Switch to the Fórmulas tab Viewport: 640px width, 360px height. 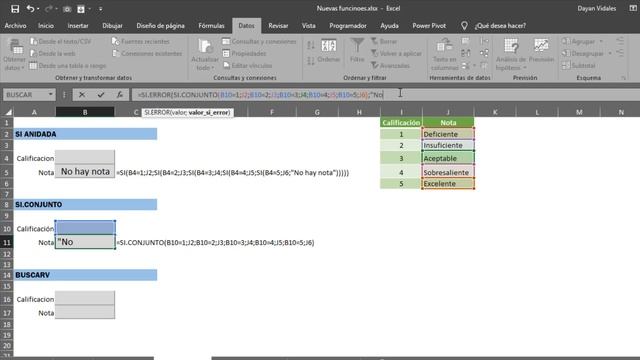(x=211, y=26)
